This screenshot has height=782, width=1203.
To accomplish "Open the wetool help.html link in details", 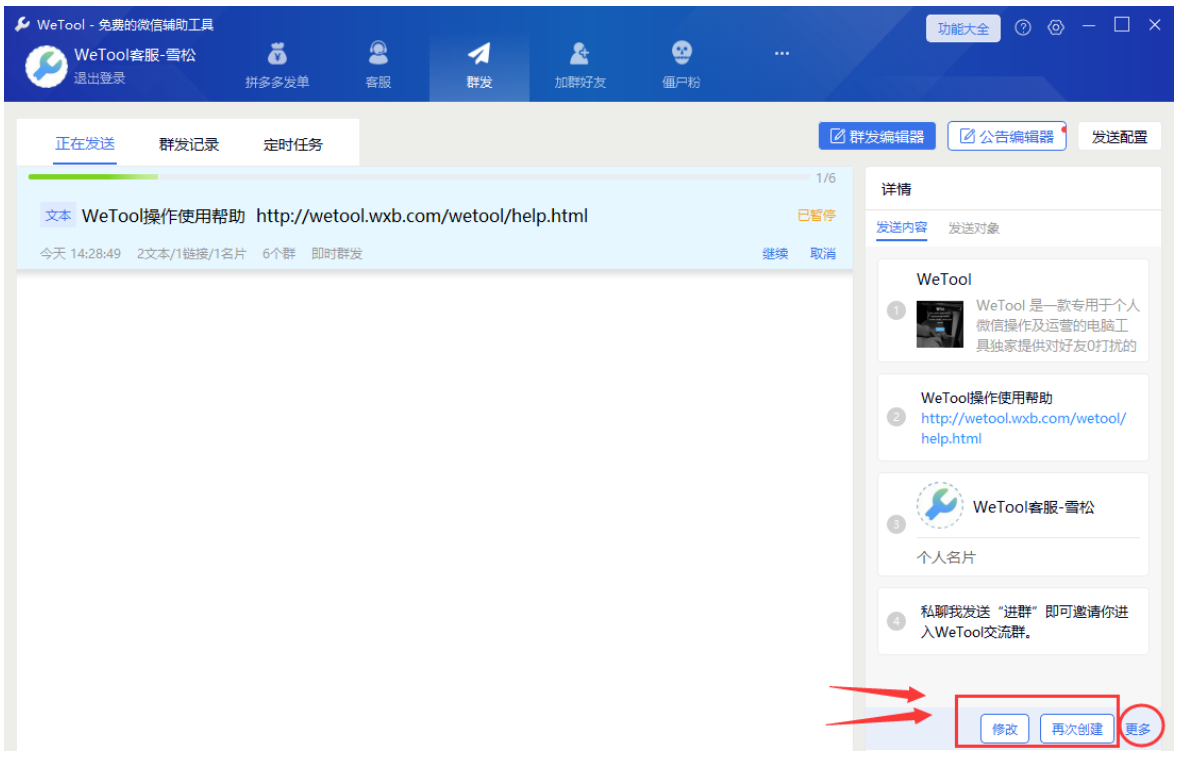I will click(x=1023, y=429).
